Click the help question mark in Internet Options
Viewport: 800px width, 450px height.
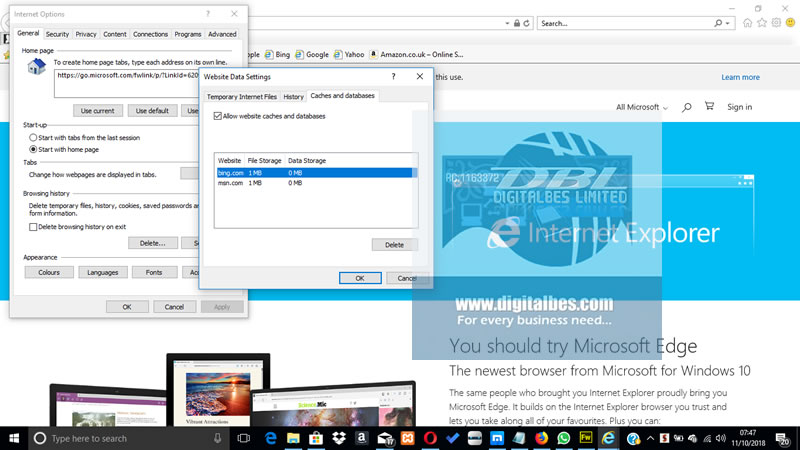coord(208,14)
